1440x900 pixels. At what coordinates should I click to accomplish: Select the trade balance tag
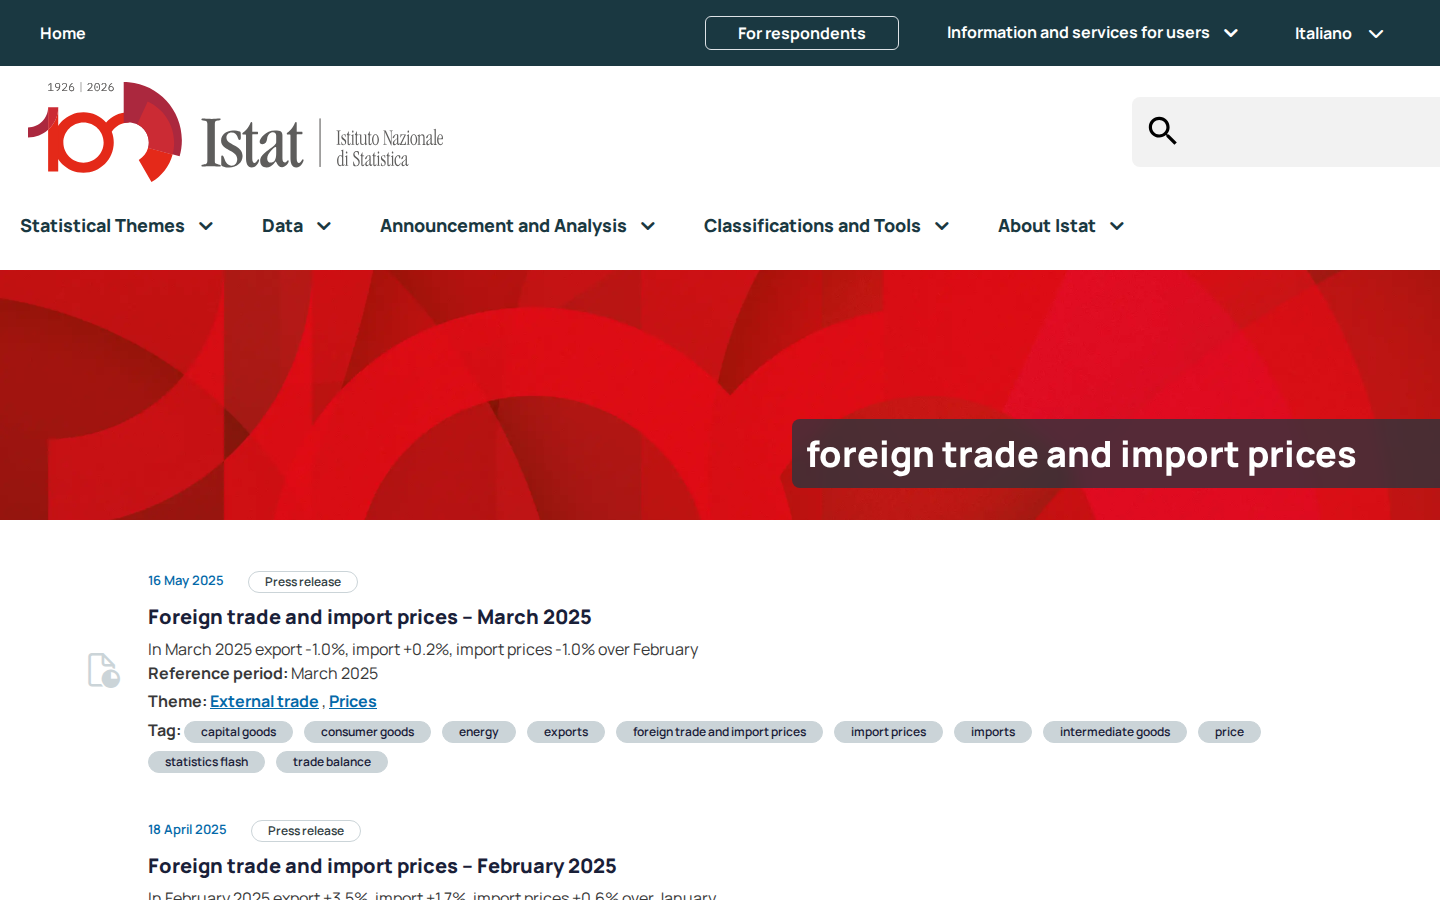(332, 762)
